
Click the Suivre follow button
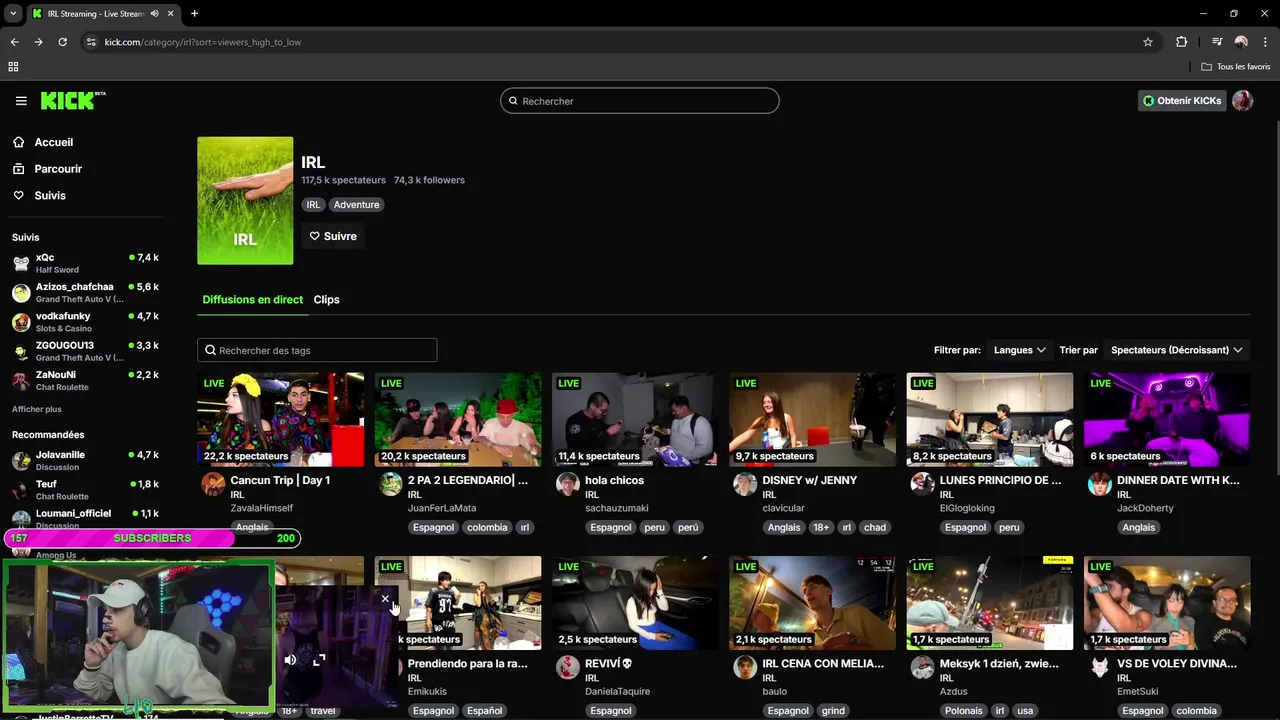[x=333, y=236]
